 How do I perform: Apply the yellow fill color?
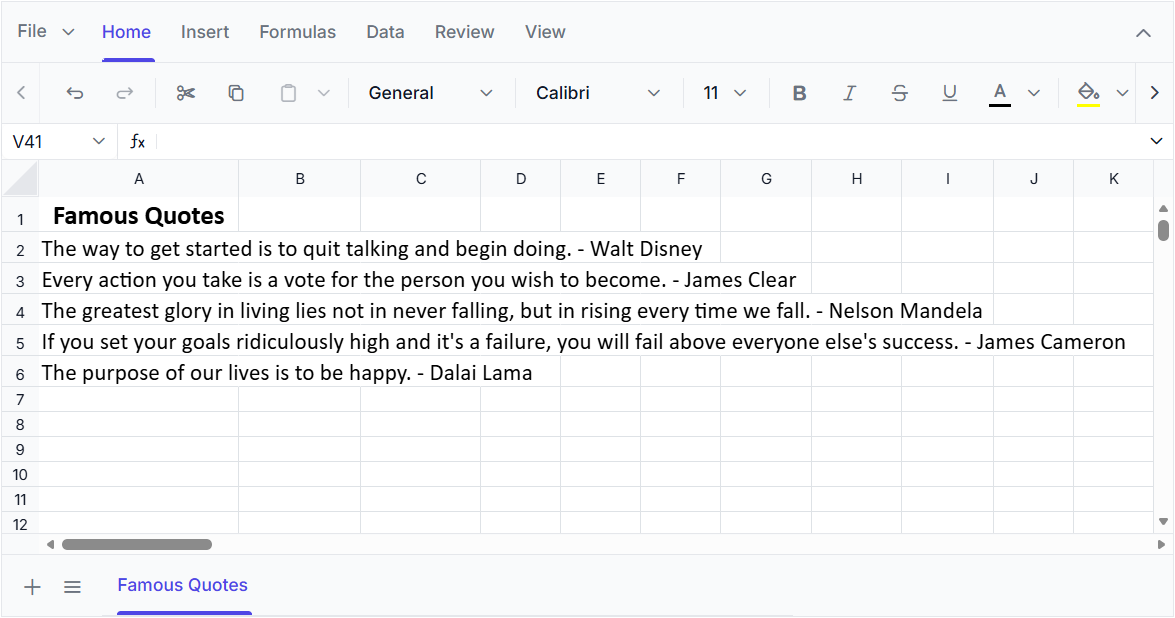tap(1088, 93)
